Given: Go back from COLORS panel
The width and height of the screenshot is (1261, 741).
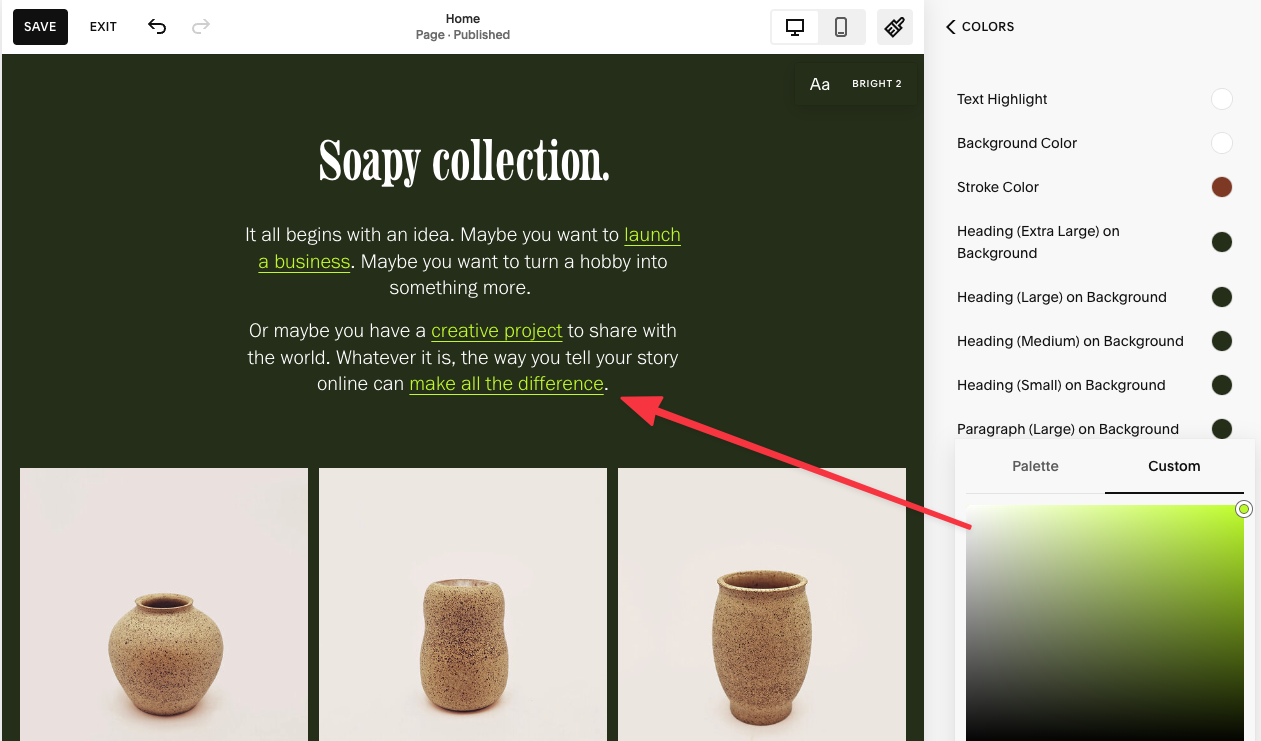Looking at the screenshot, I should tap(951, 27).
